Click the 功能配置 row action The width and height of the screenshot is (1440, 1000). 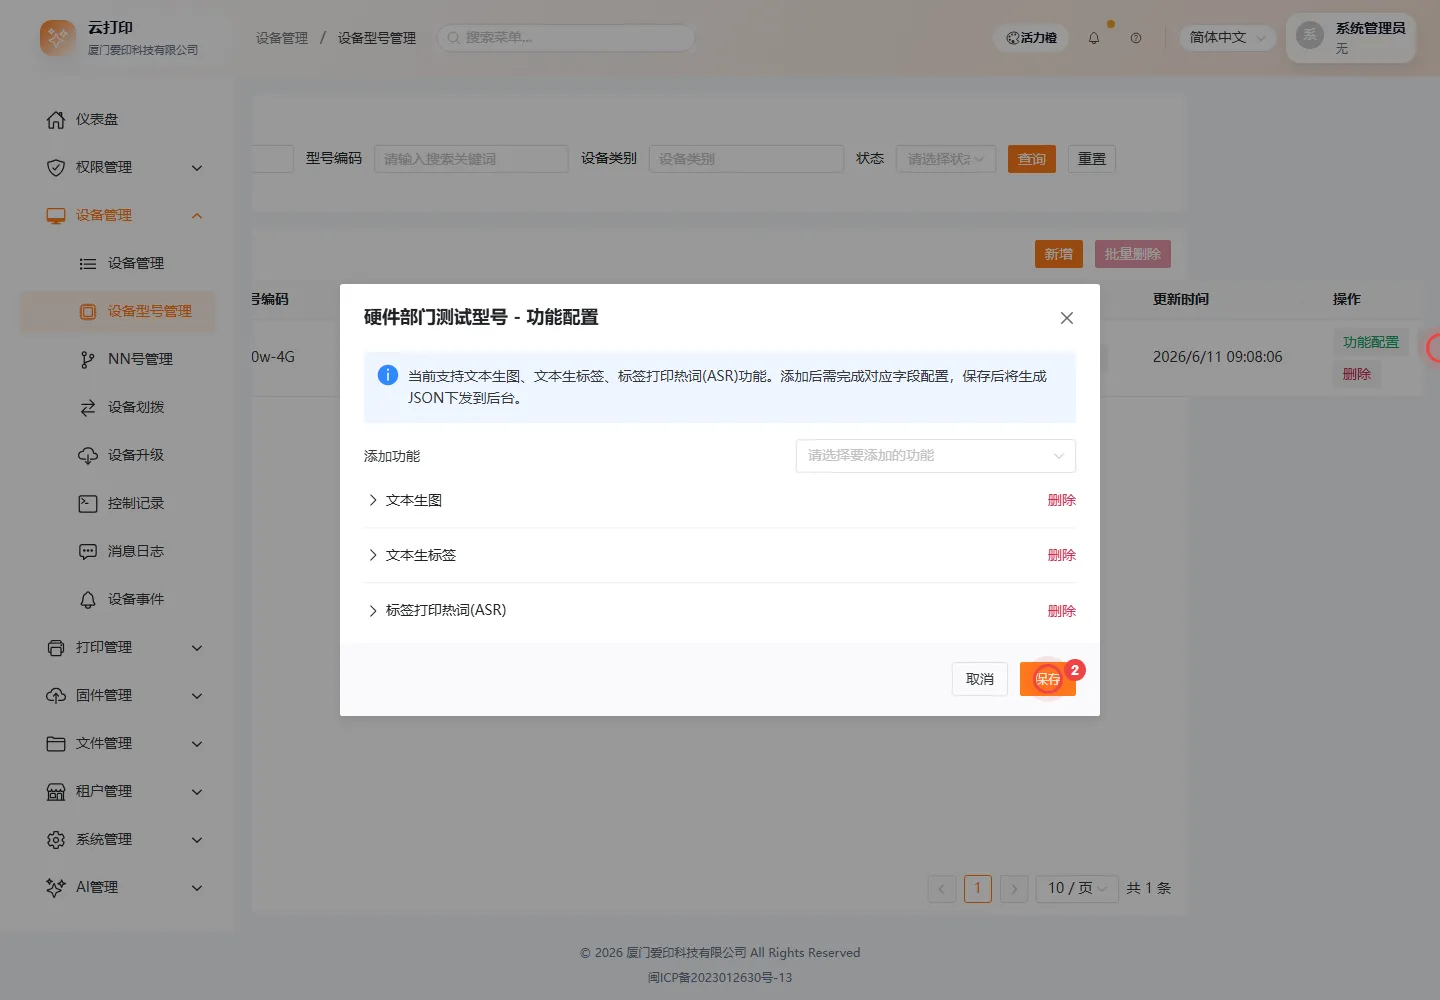(1371, 343)
